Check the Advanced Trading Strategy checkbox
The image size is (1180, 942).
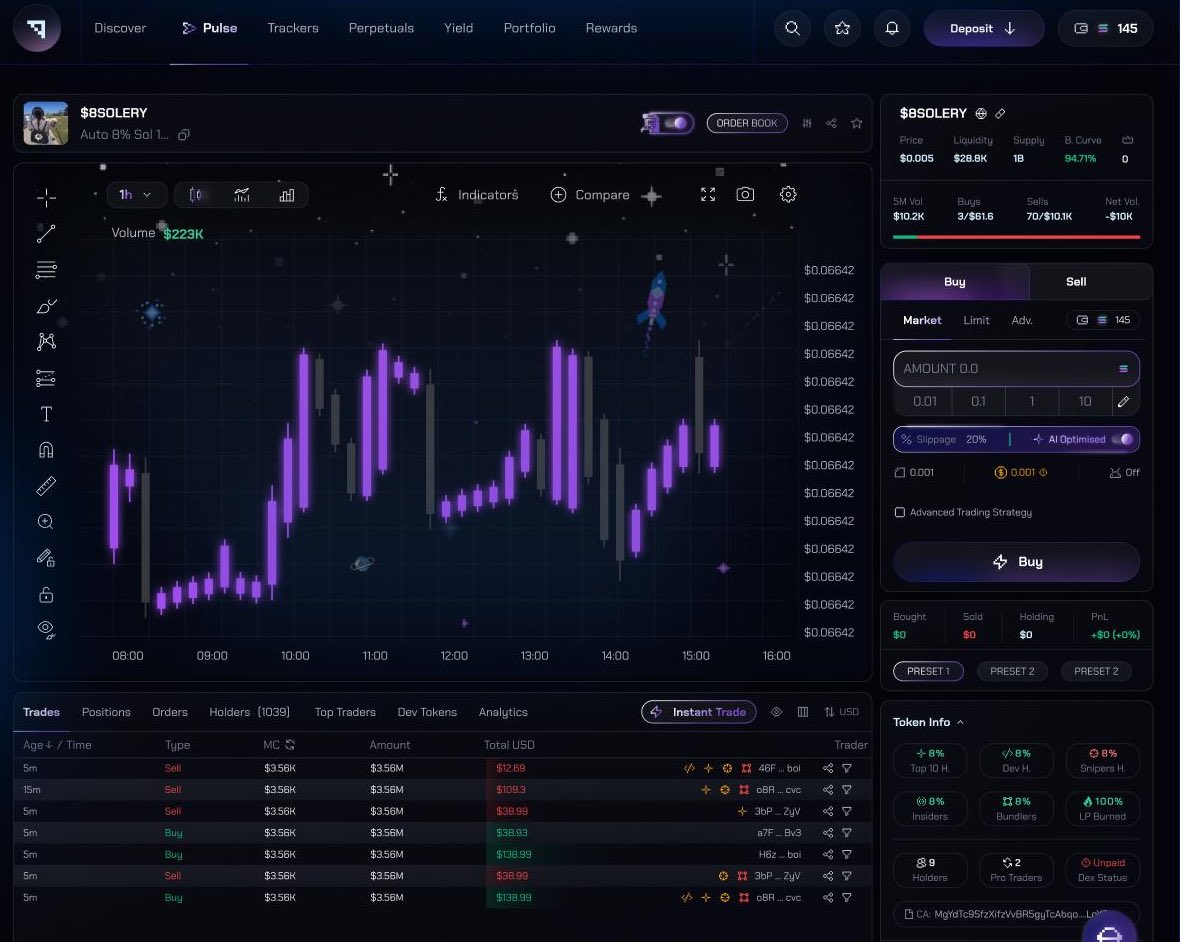click(899, 512)
